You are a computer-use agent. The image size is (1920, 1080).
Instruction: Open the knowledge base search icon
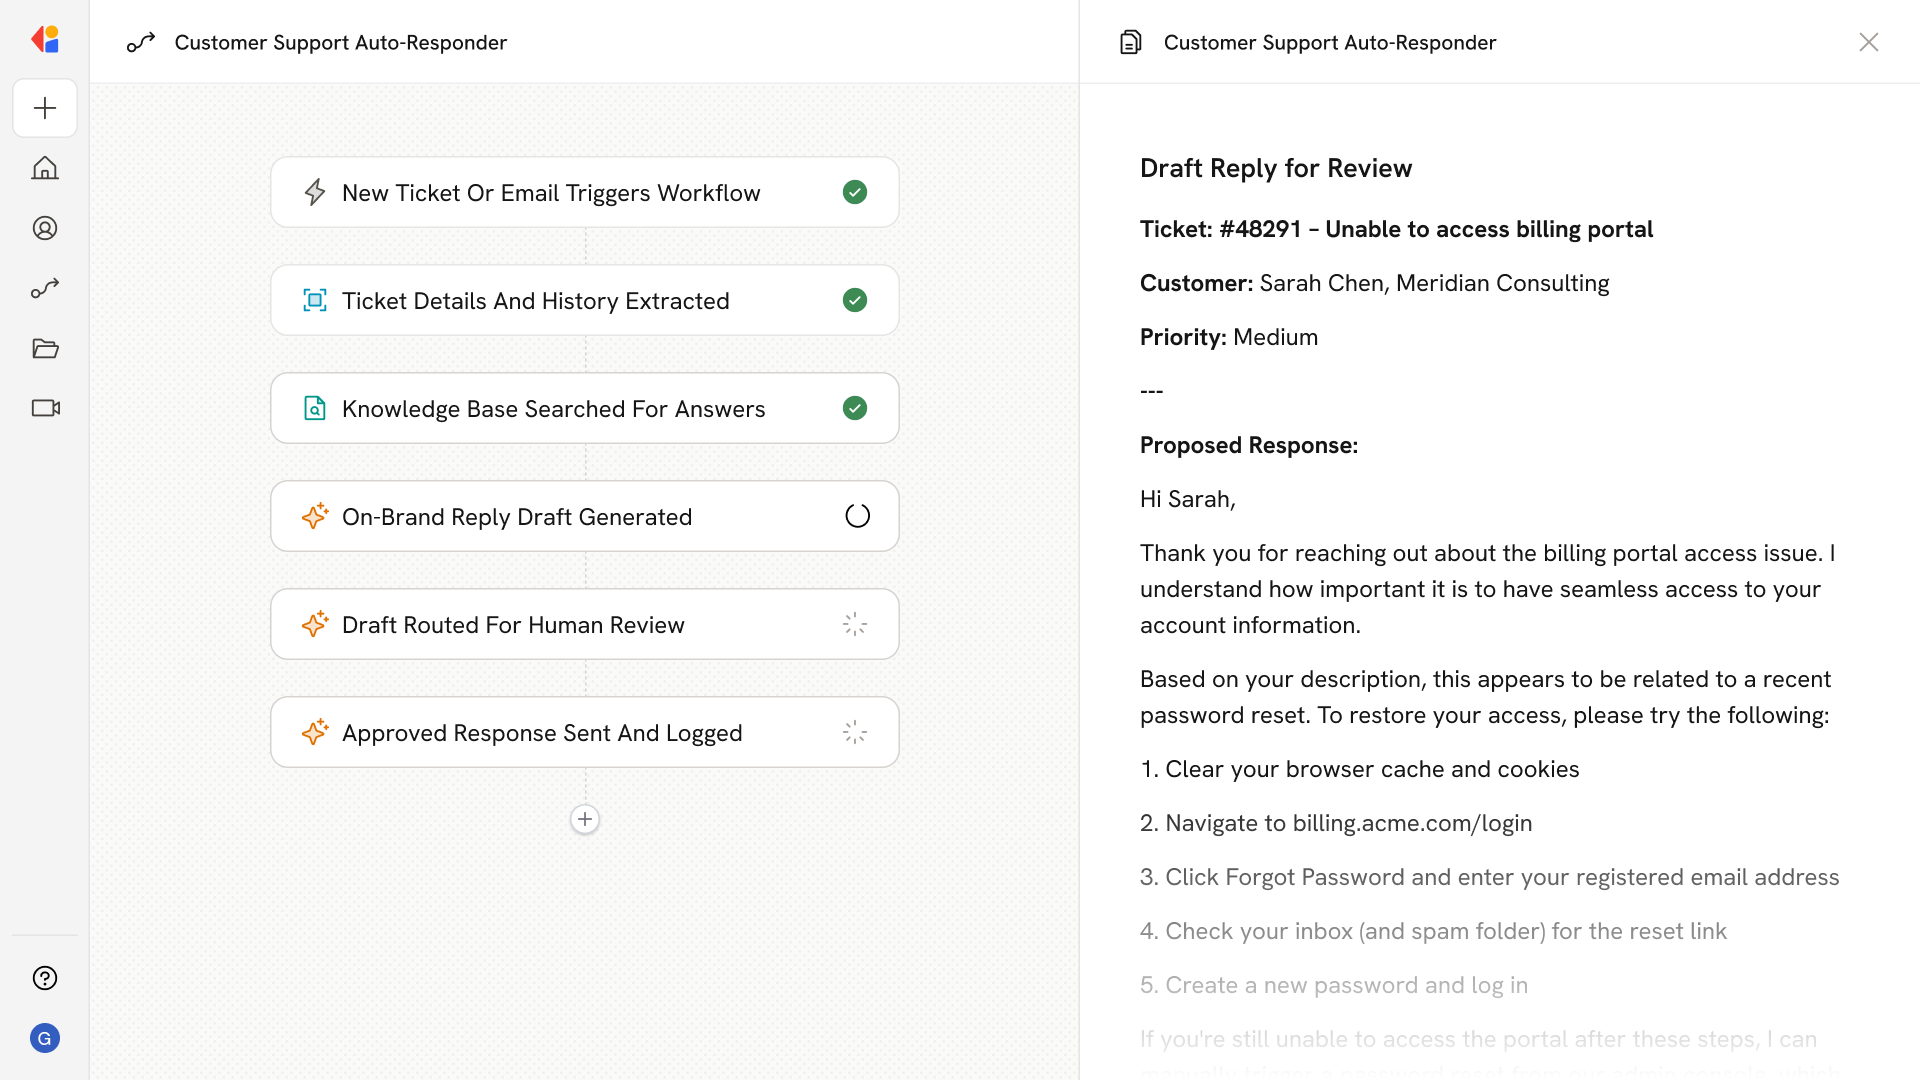[315, 408]
